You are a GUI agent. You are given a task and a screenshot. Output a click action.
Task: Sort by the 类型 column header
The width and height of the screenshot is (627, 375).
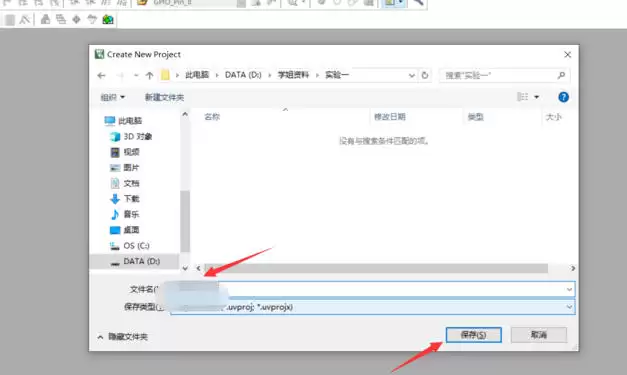tap(475, 117)
